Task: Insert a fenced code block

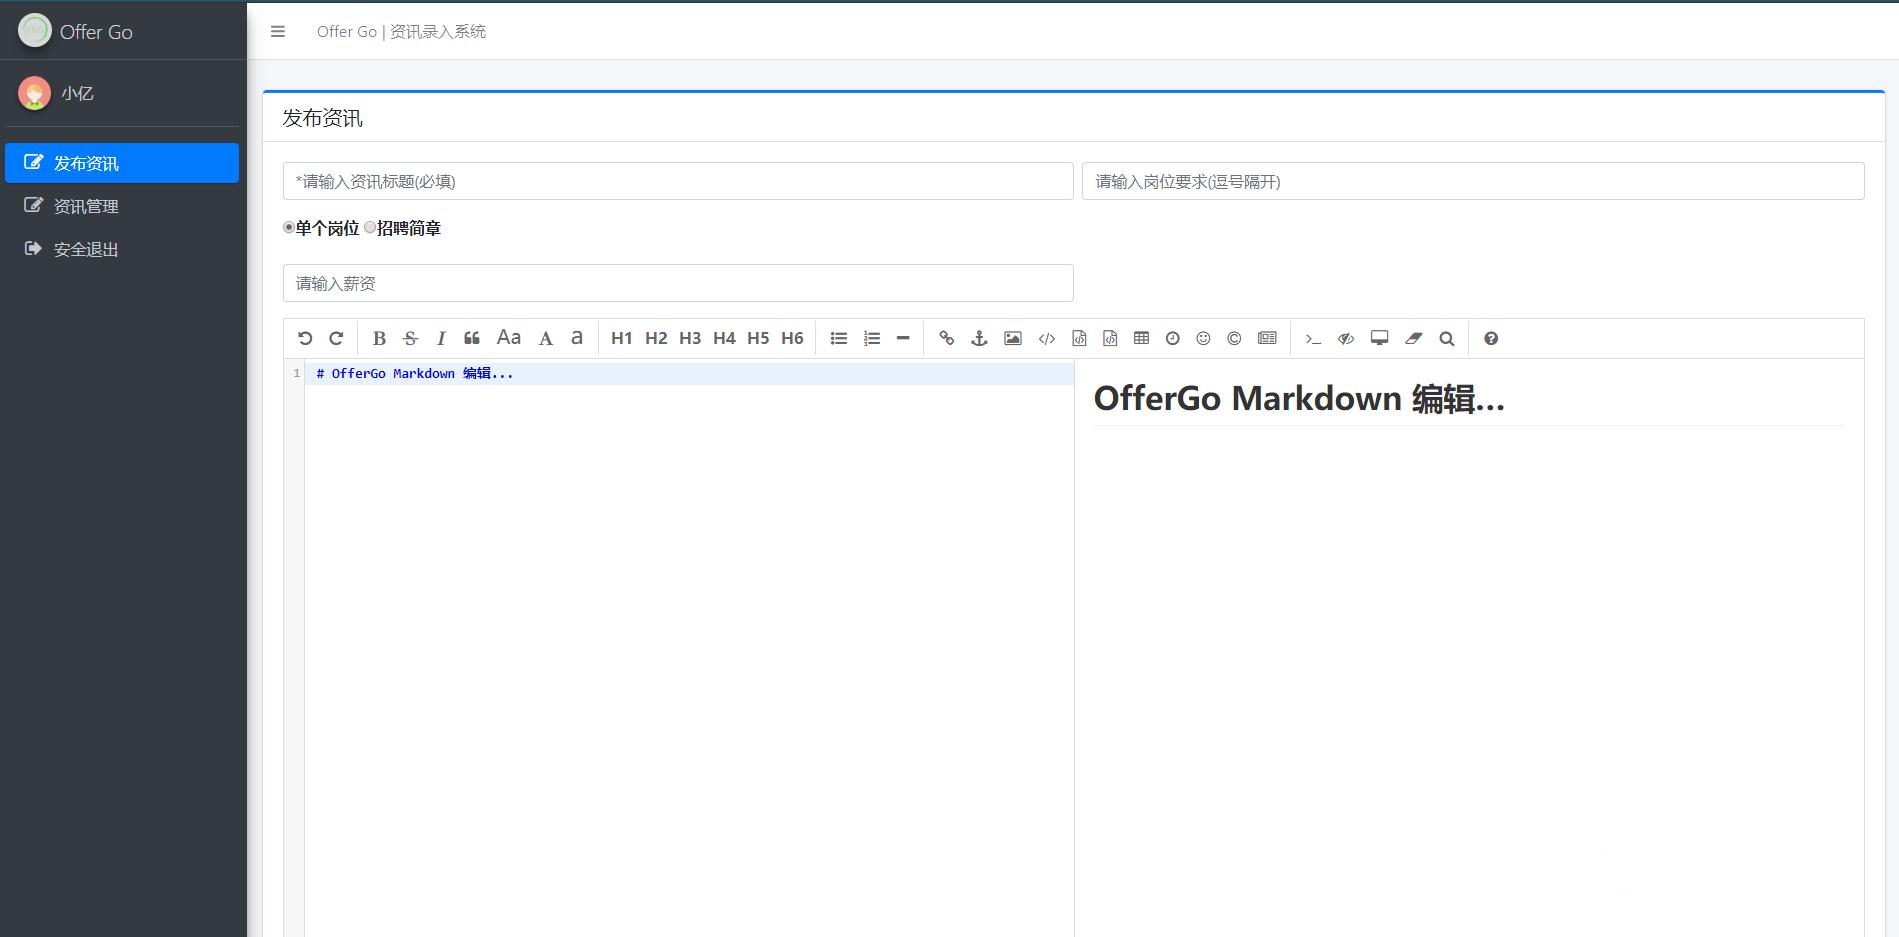Action: [1110, 338]
